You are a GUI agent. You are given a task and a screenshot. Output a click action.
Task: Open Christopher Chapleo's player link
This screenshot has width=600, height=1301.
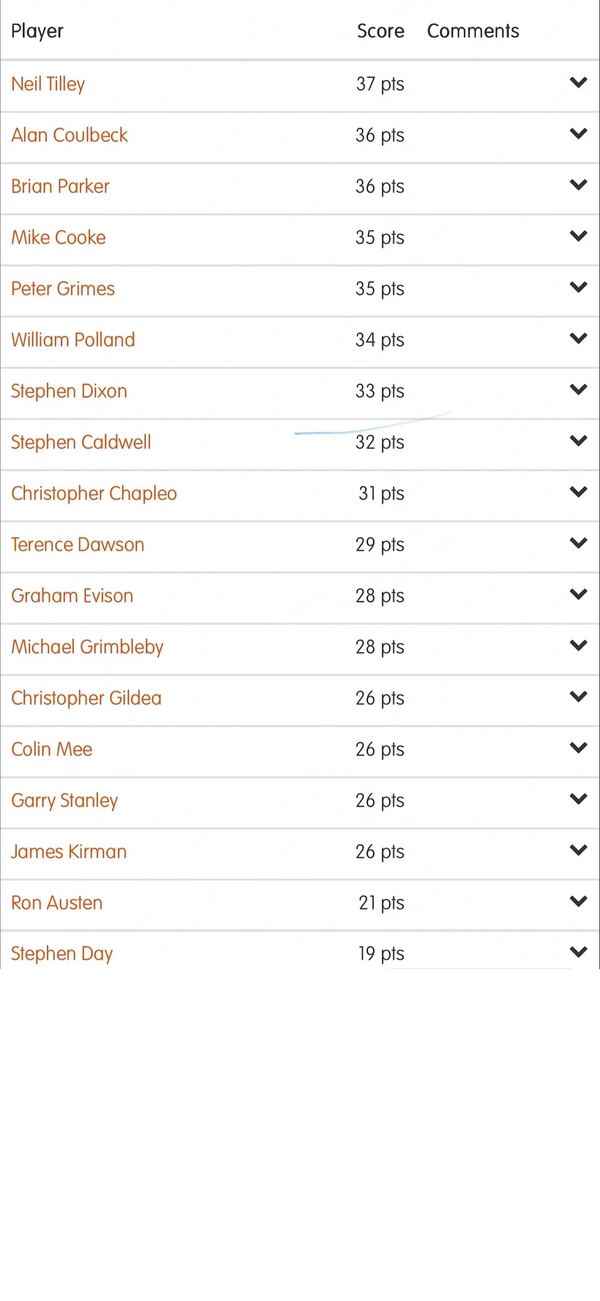(94, 493)
